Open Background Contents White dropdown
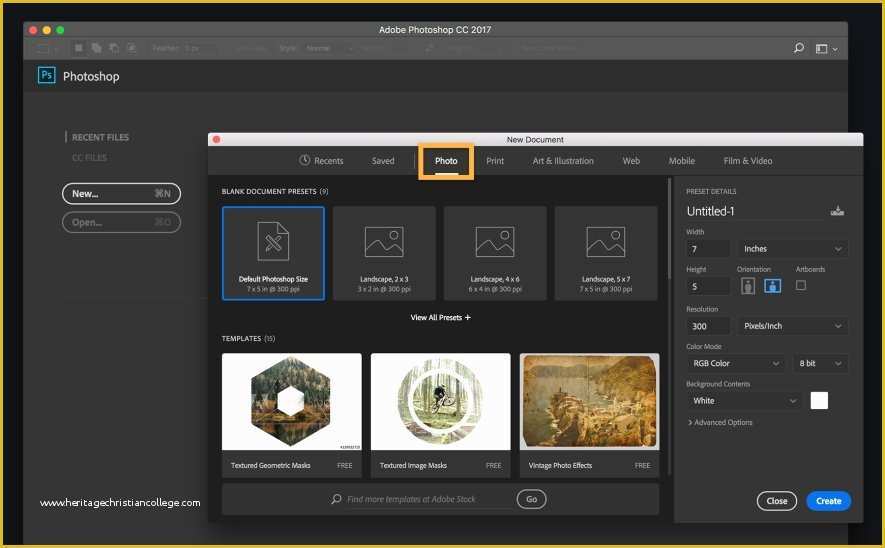This screenshot has height=548, width=885. pos(743,401)
